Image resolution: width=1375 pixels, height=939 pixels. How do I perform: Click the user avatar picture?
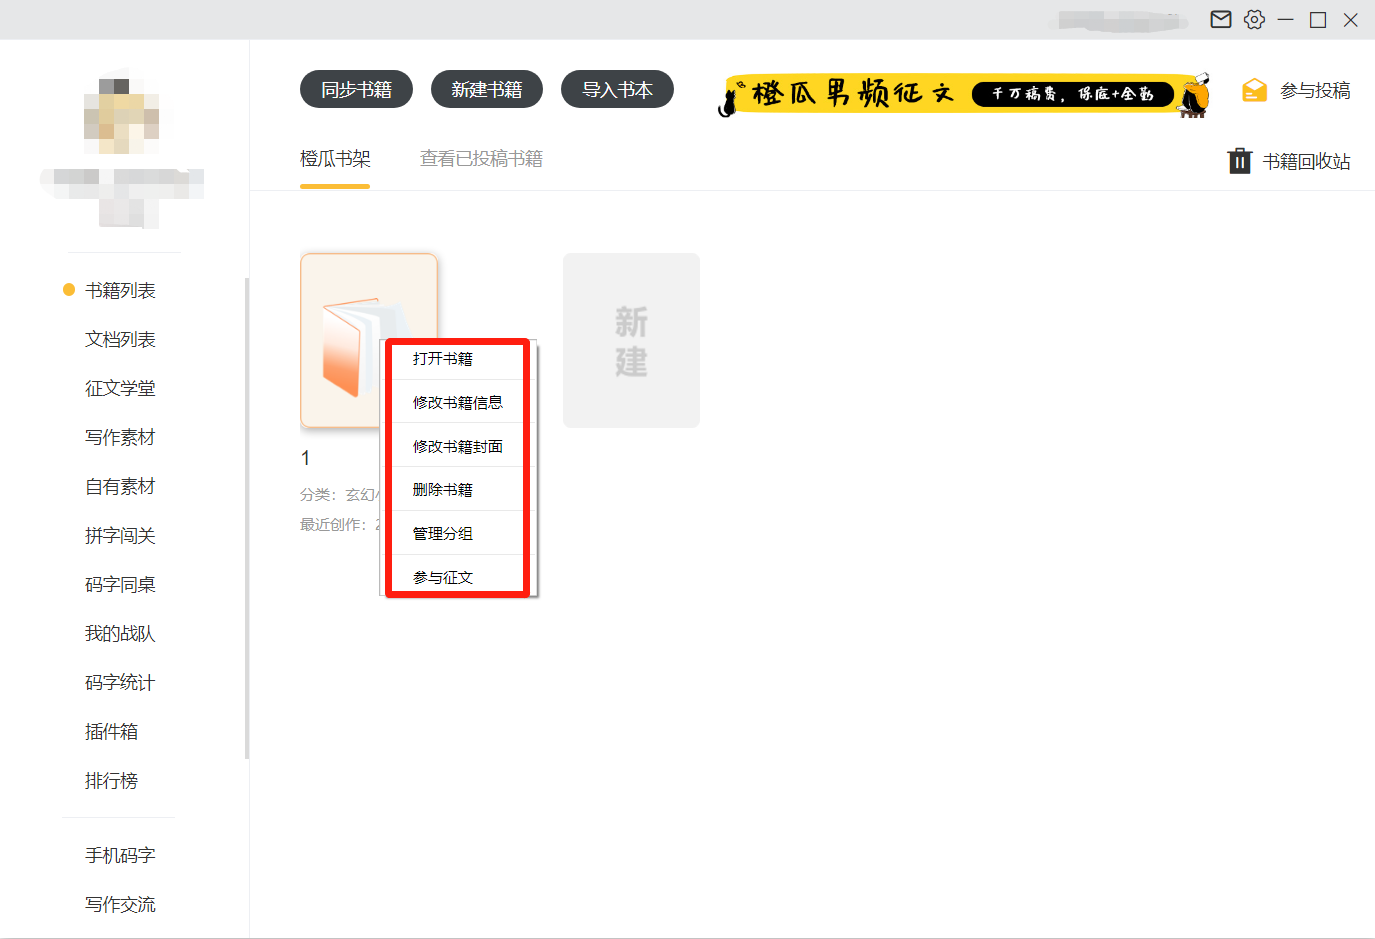(122, 116)
